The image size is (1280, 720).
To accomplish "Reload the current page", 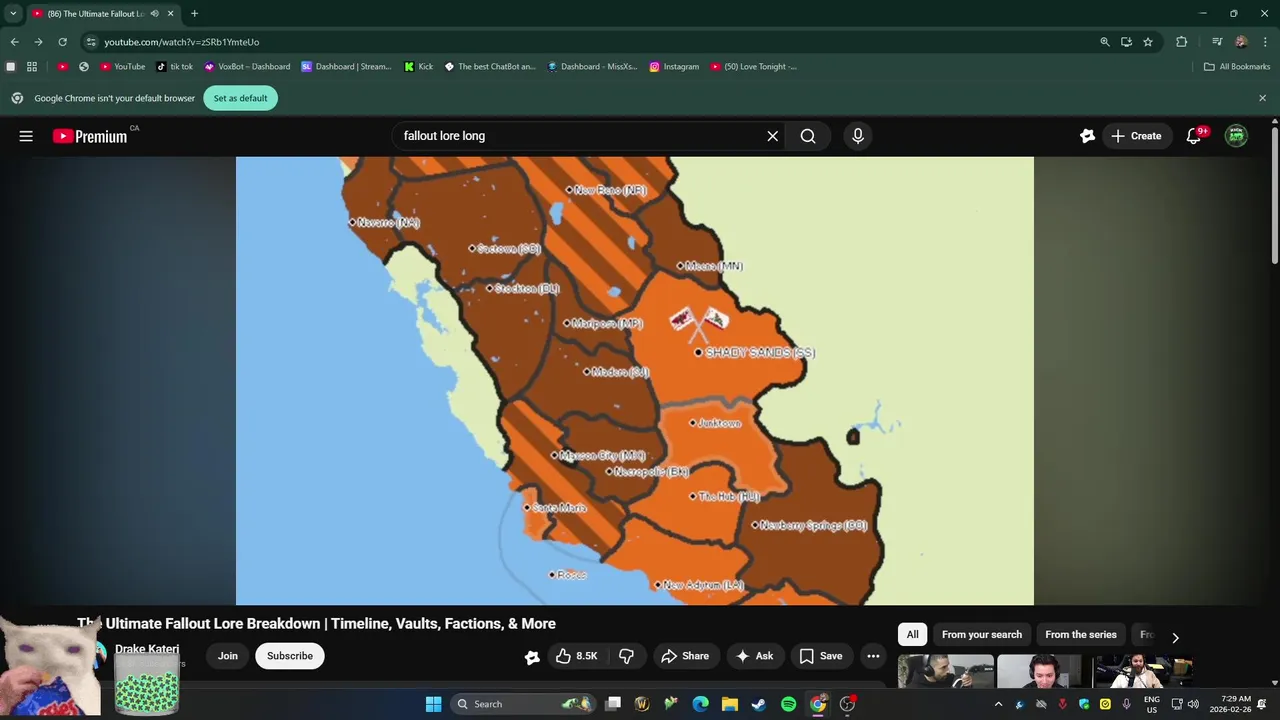I will (x=62, y=42).
